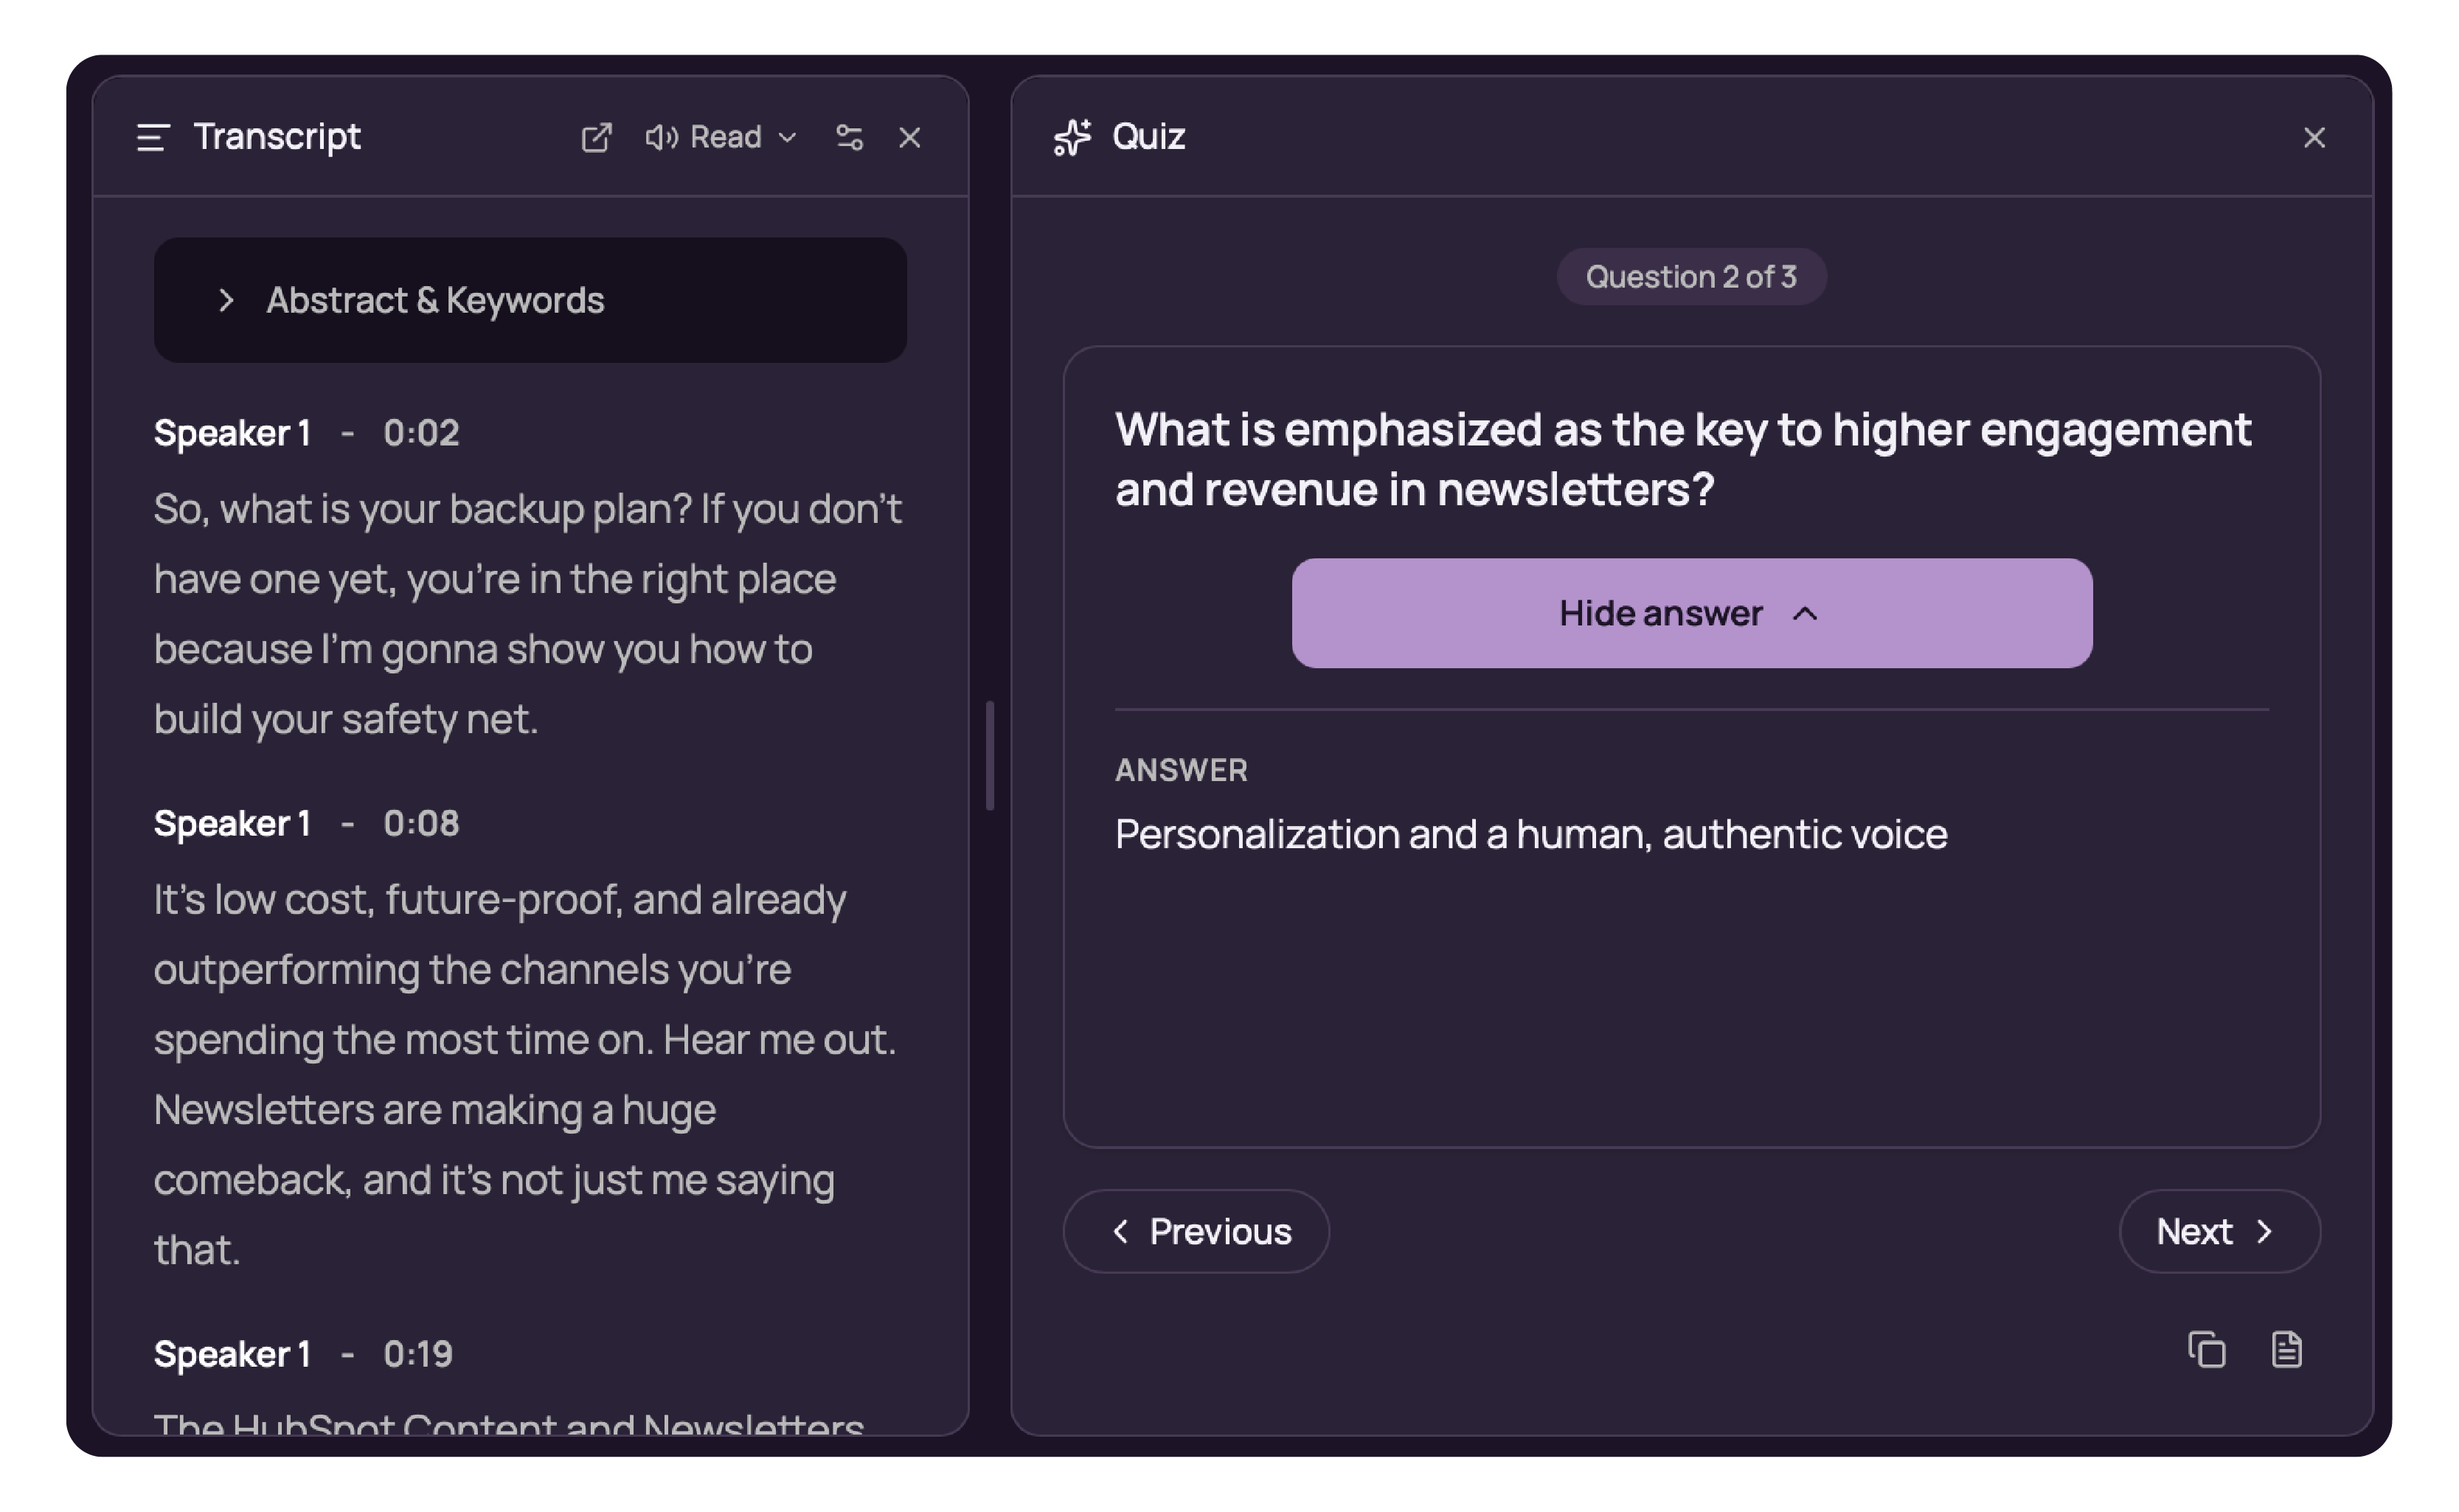
Task: Click the quiz question heading text
Action: [1683, 459]
